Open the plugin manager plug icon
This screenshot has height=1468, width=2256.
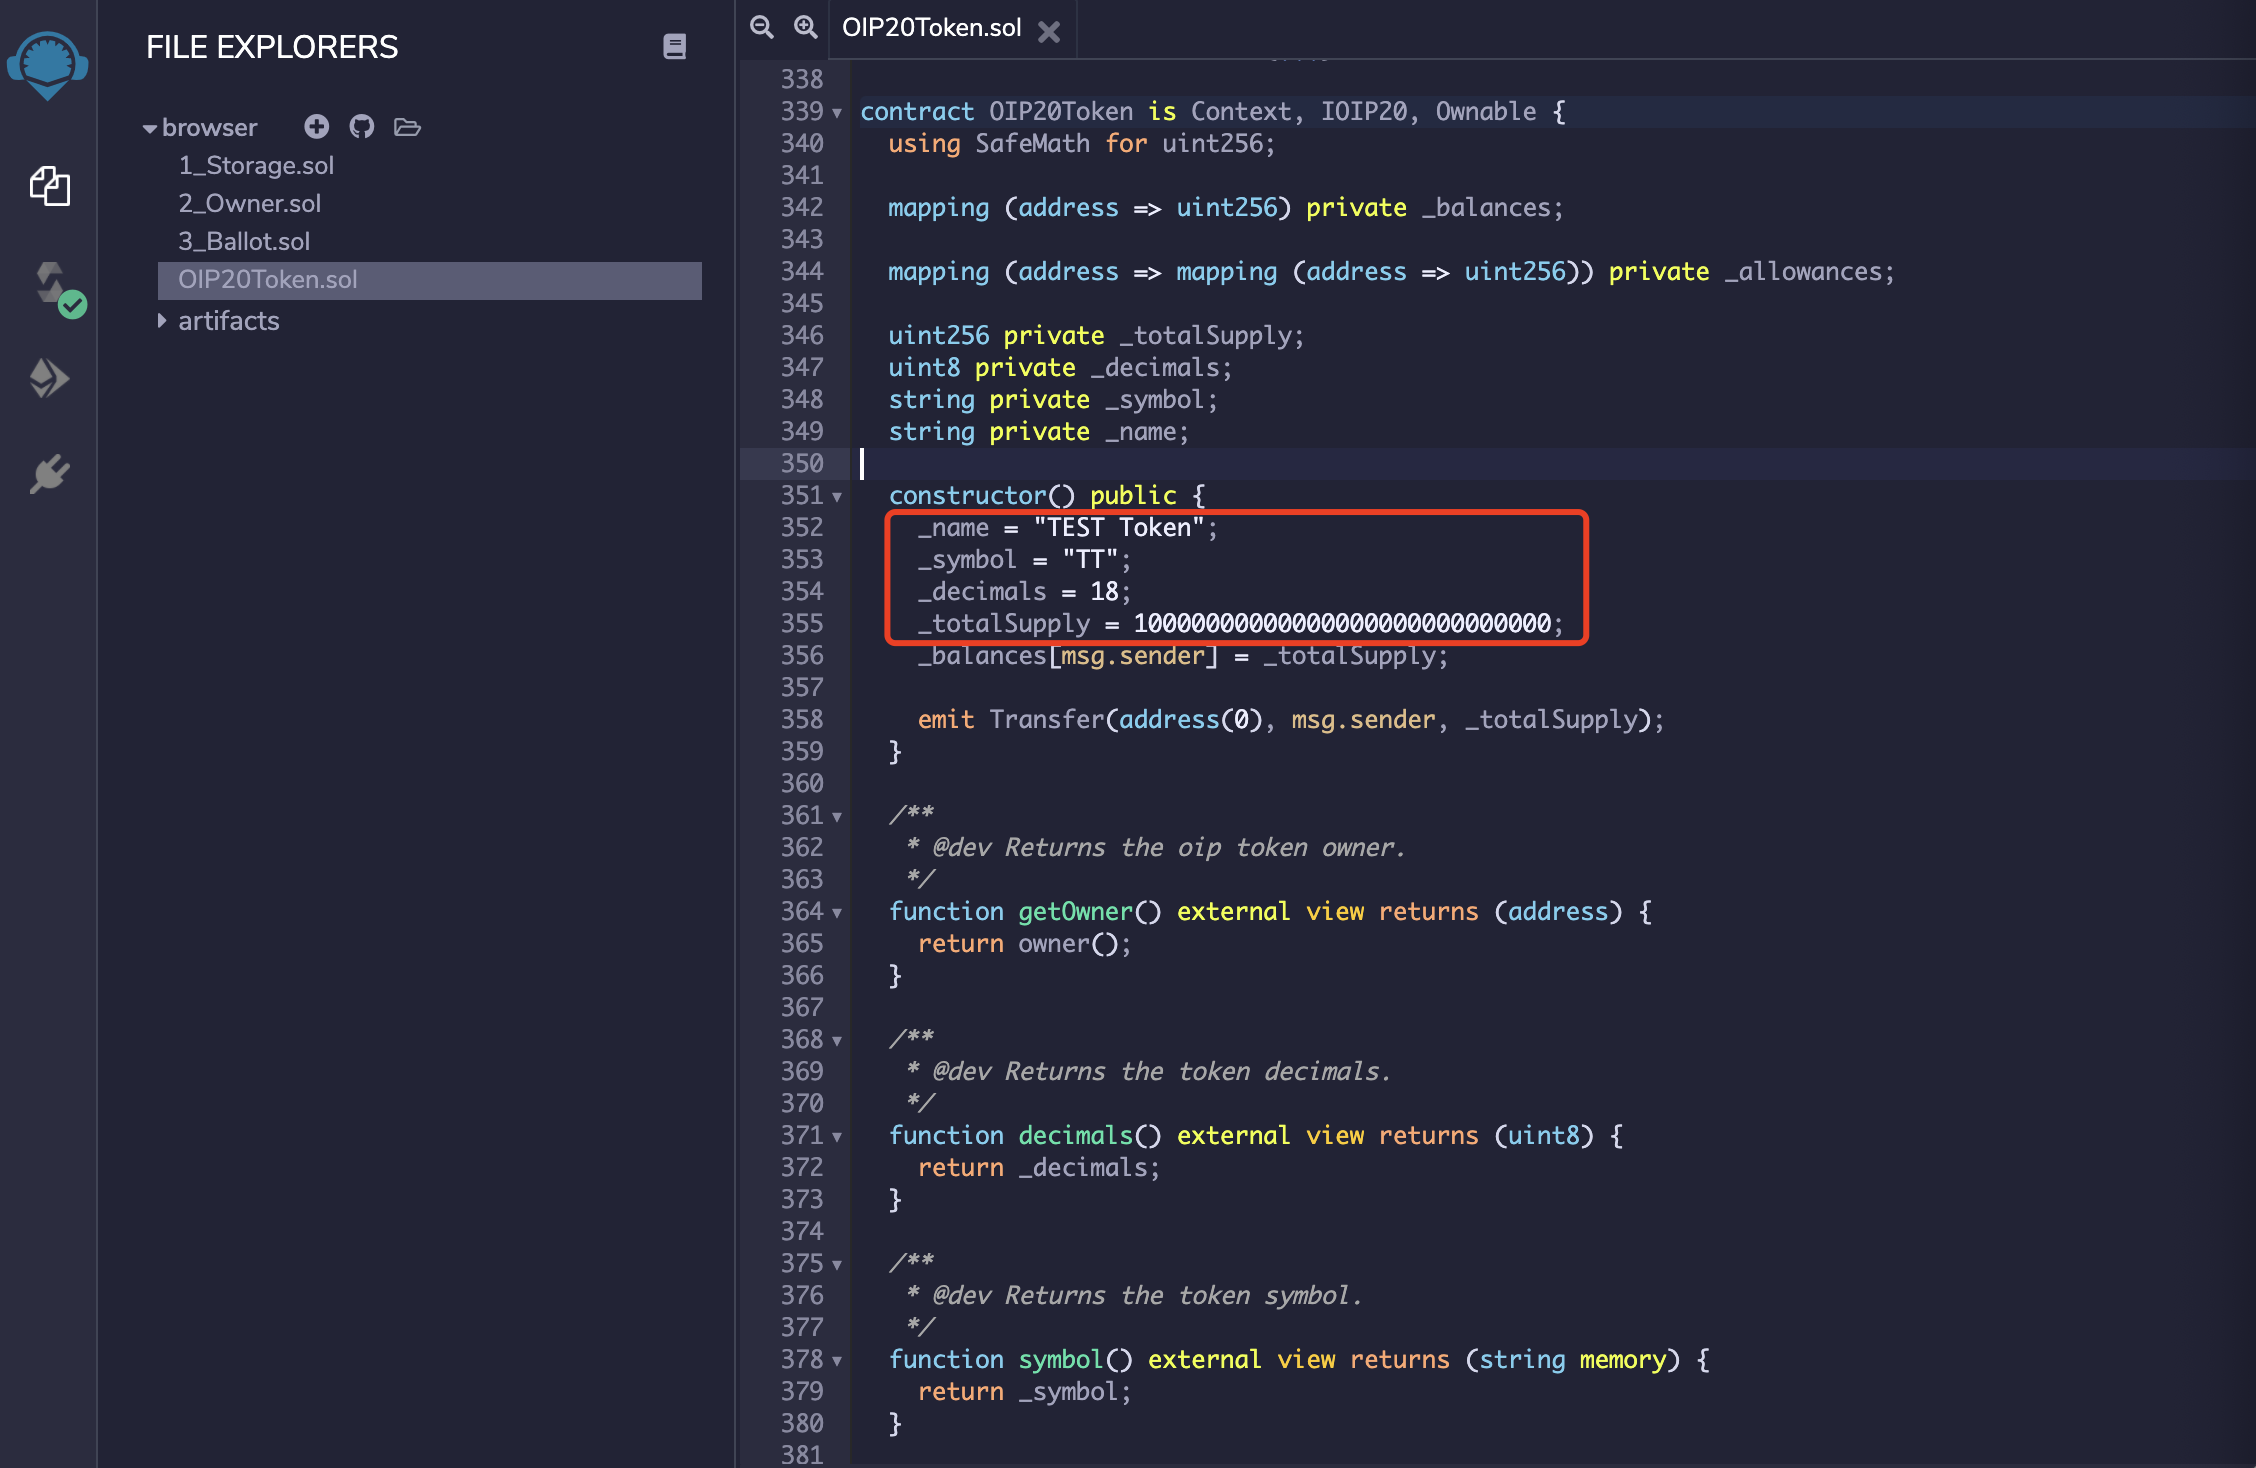[x=49, y=473]
